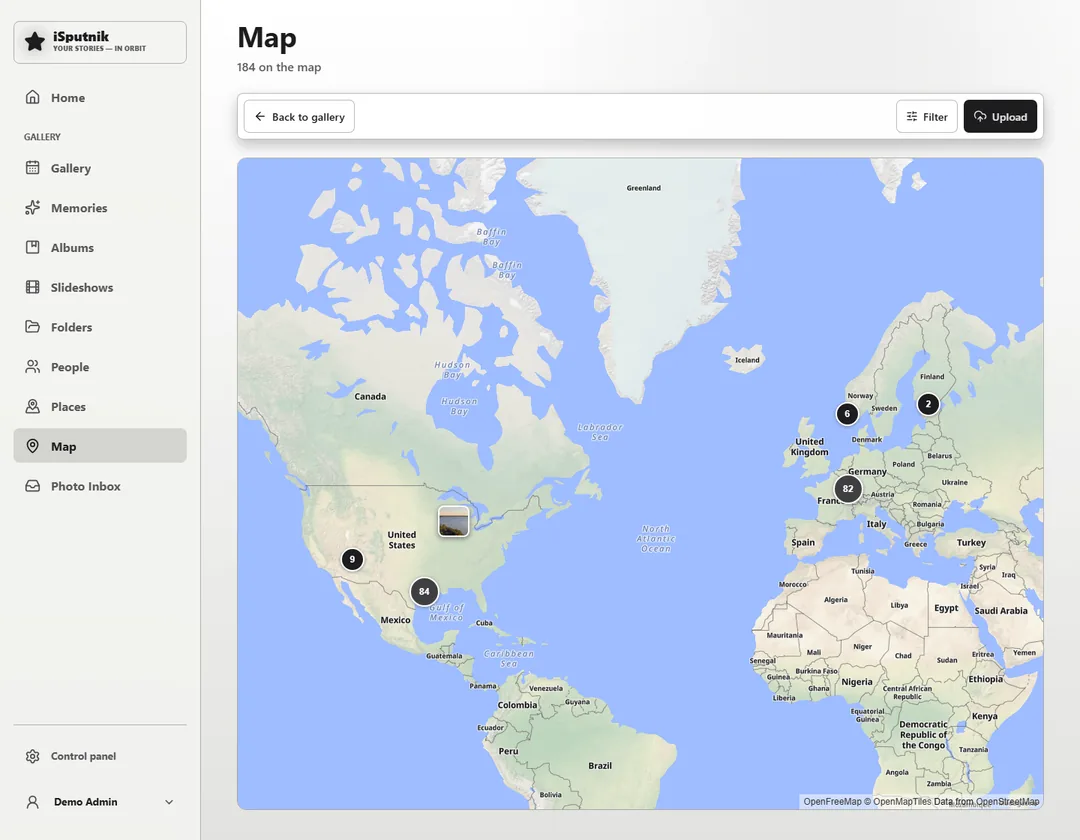The width and height of the screenshot is (1080, 840).
Task: Open Home from the sidebar
Action: pos(100,98)
